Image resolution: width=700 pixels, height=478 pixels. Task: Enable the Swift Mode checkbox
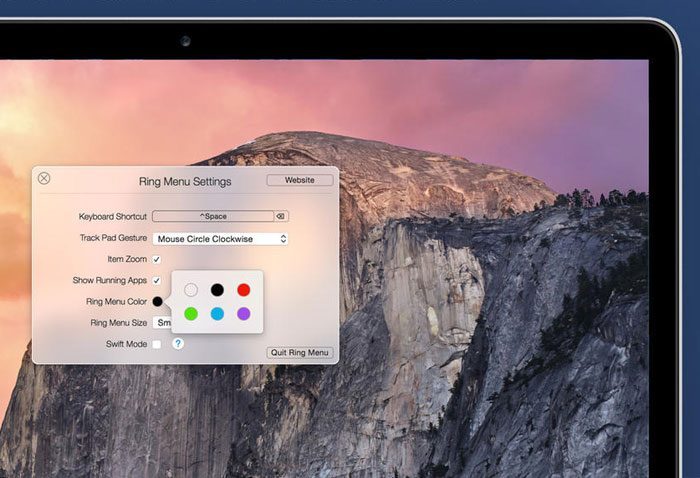[157, 344]
